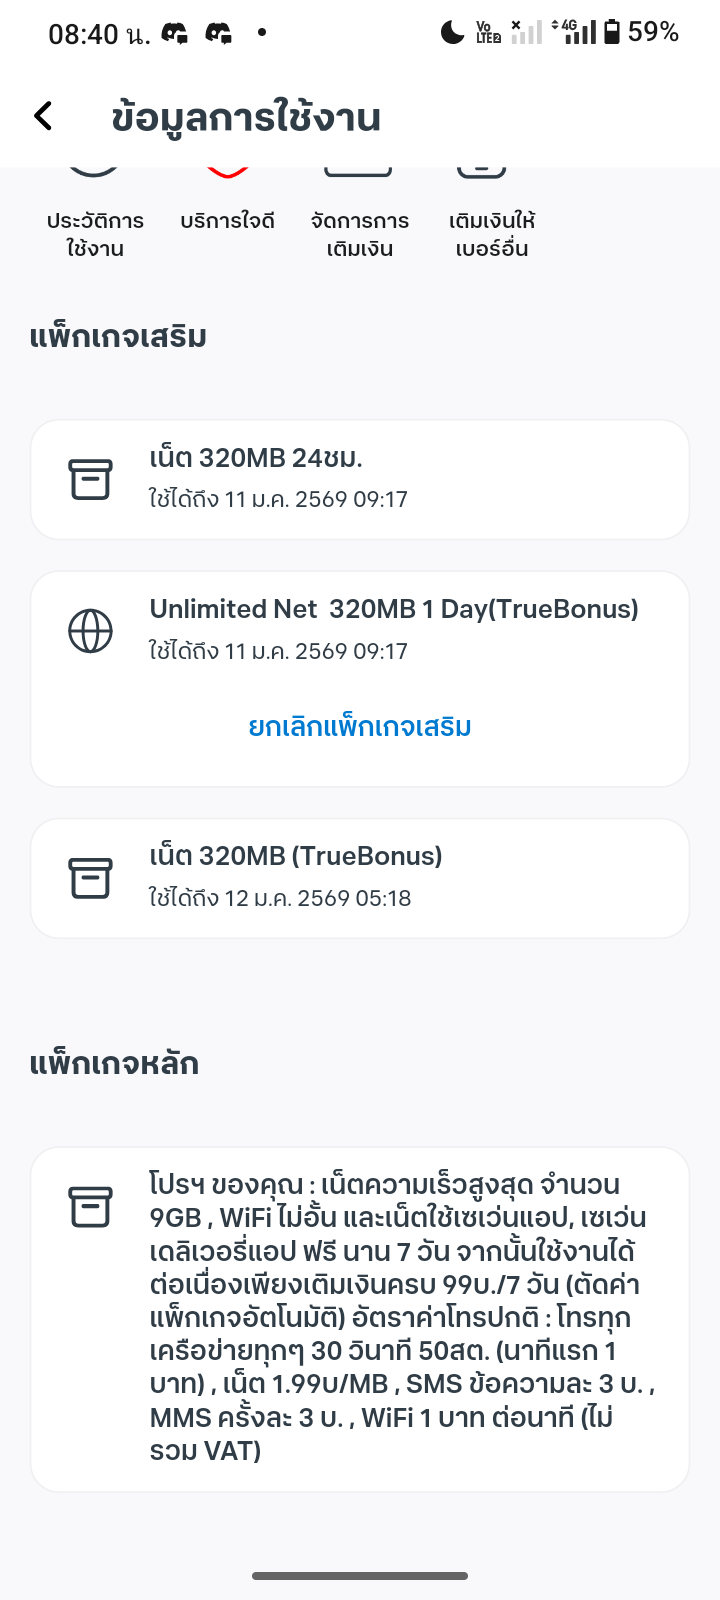Open เติมเงินให้เบอร์อื่น shortcut
The height and width of the screenshot is (1600, 720).
pyautogui.click(x=491, y=233)
